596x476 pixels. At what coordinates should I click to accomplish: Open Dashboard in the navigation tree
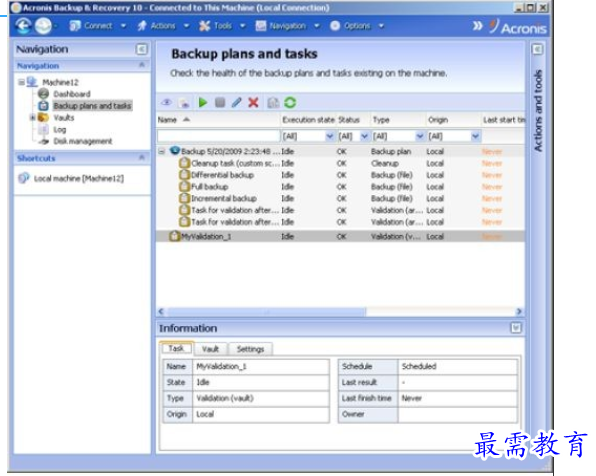72,94
